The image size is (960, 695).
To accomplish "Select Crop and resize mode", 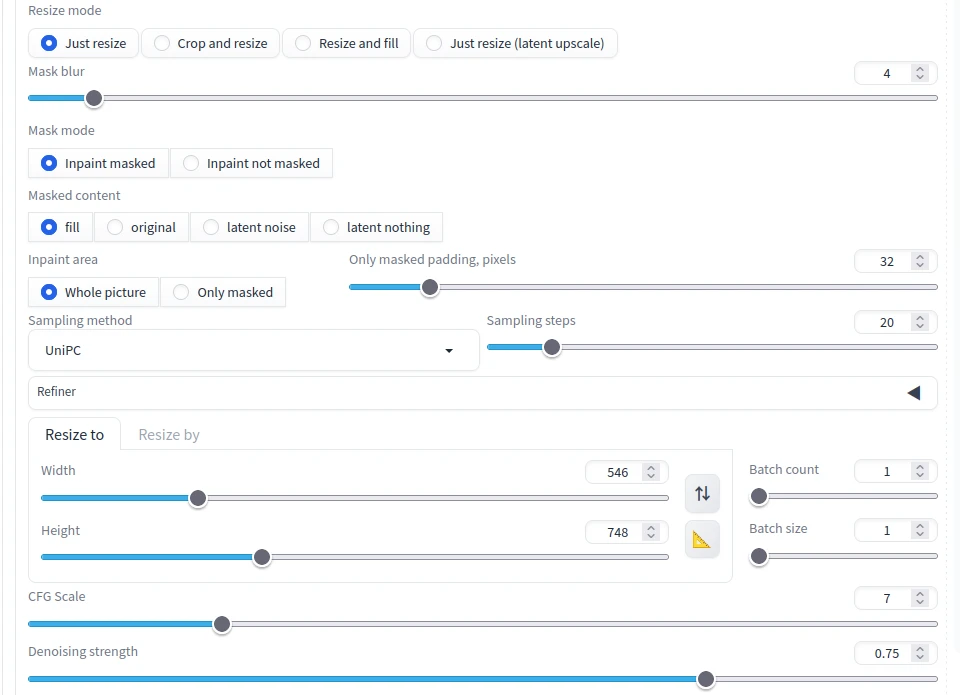I will click(211, 43).
